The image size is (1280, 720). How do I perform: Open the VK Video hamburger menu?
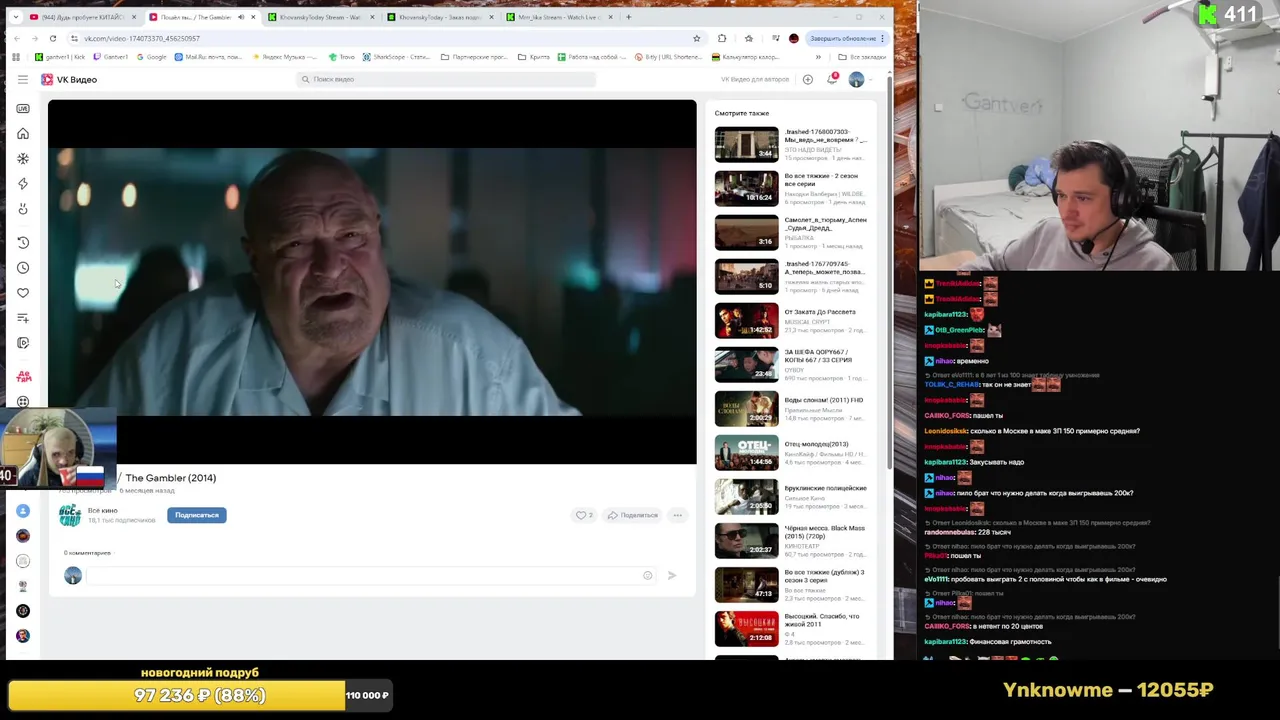coord(23,79)
